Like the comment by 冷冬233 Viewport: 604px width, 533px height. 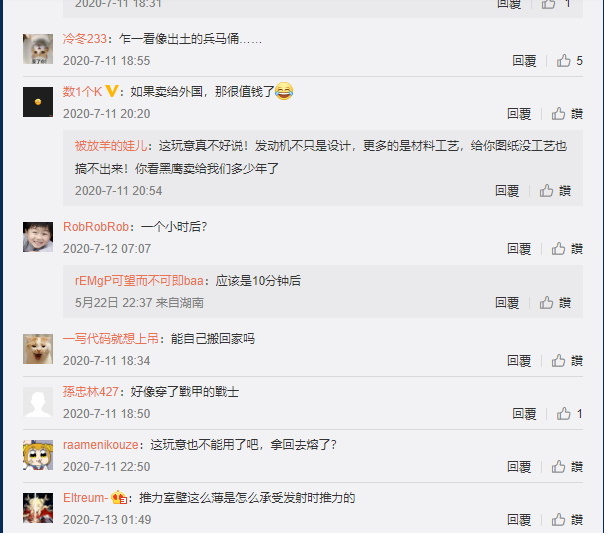[x=569, y=61]
